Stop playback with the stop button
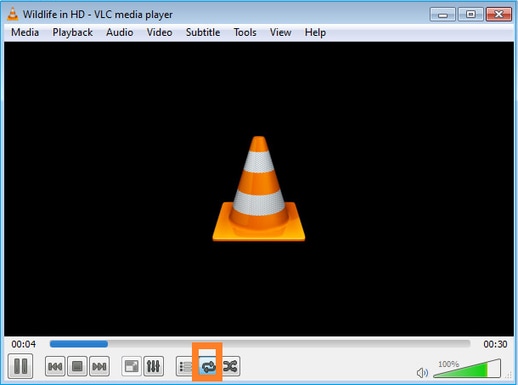Viewport: 518px width, 385px height. pos(77,366)
